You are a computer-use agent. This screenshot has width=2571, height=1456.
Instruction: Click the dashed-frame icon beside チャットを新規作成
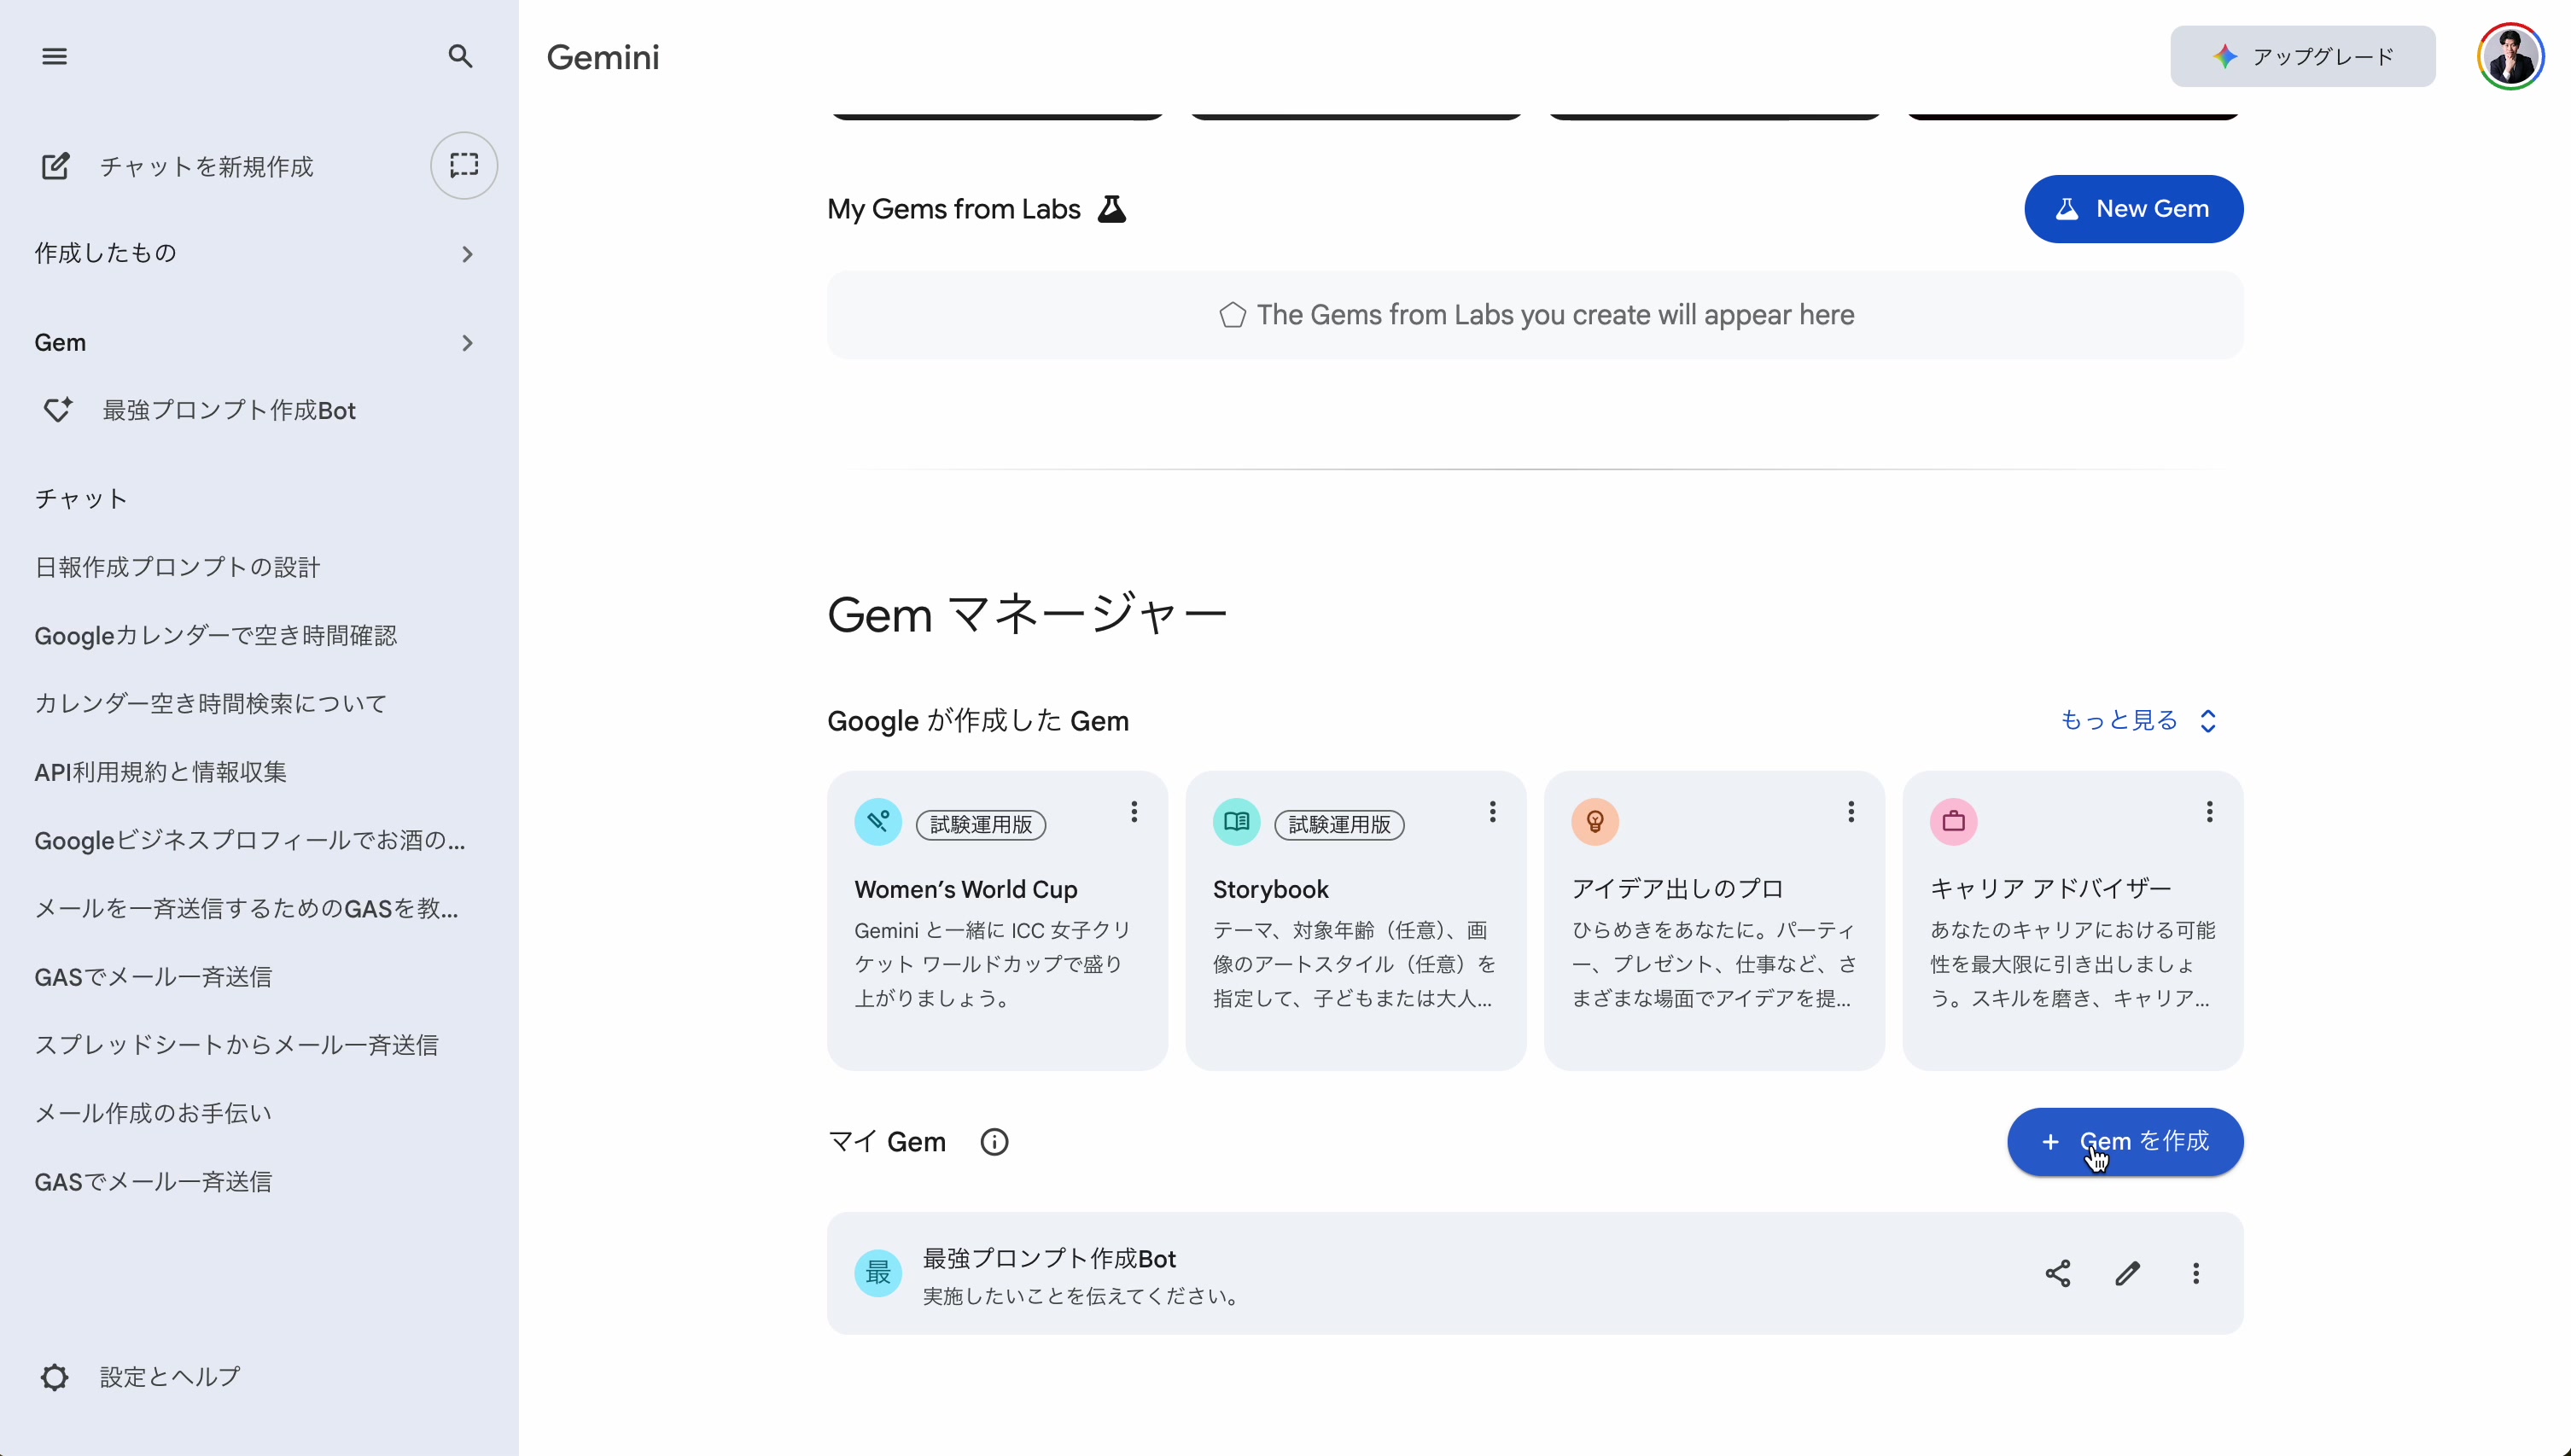pos(463,166)
